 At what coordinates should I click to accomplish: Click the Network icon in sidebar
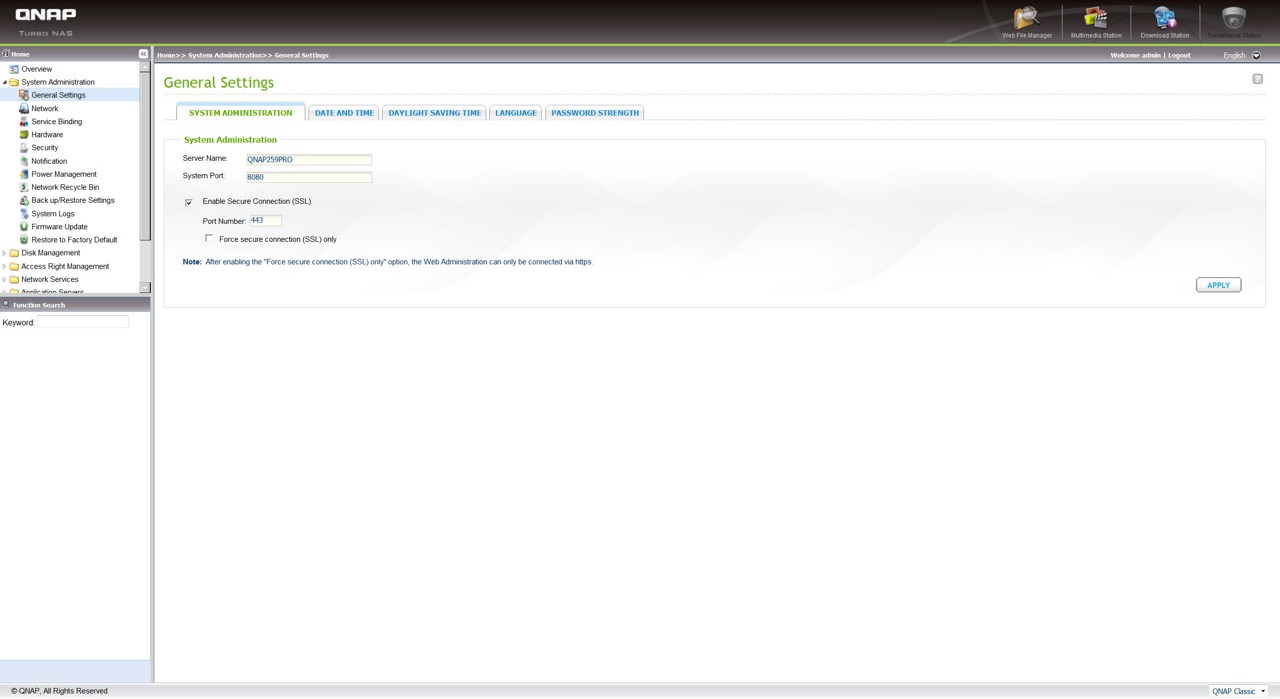[24, 108]
